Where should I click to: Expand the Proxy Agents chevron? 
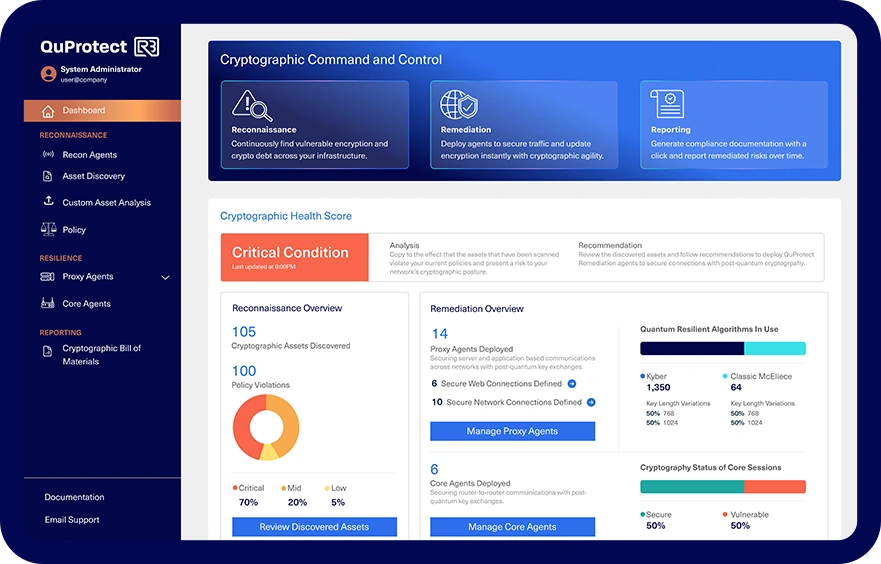[x=165, y=278]
